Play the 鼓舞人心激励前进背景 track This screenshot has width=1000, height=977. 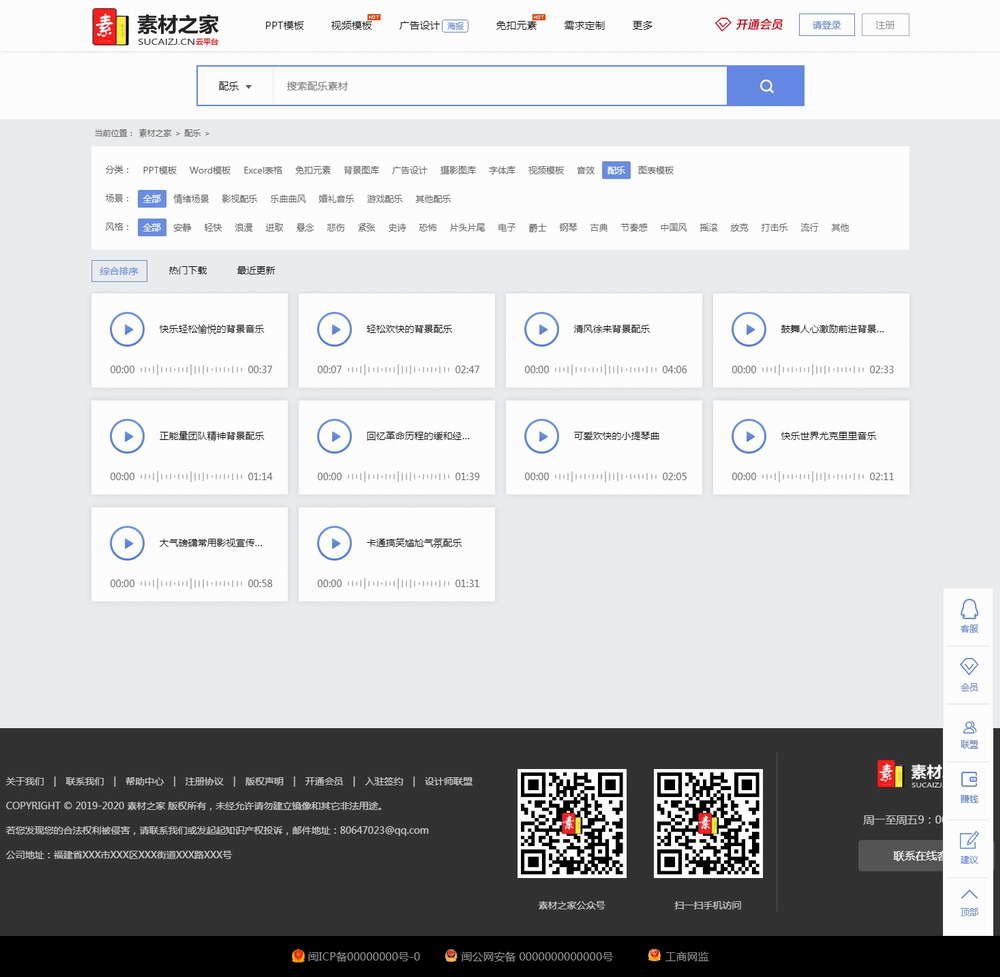(748, 330)
